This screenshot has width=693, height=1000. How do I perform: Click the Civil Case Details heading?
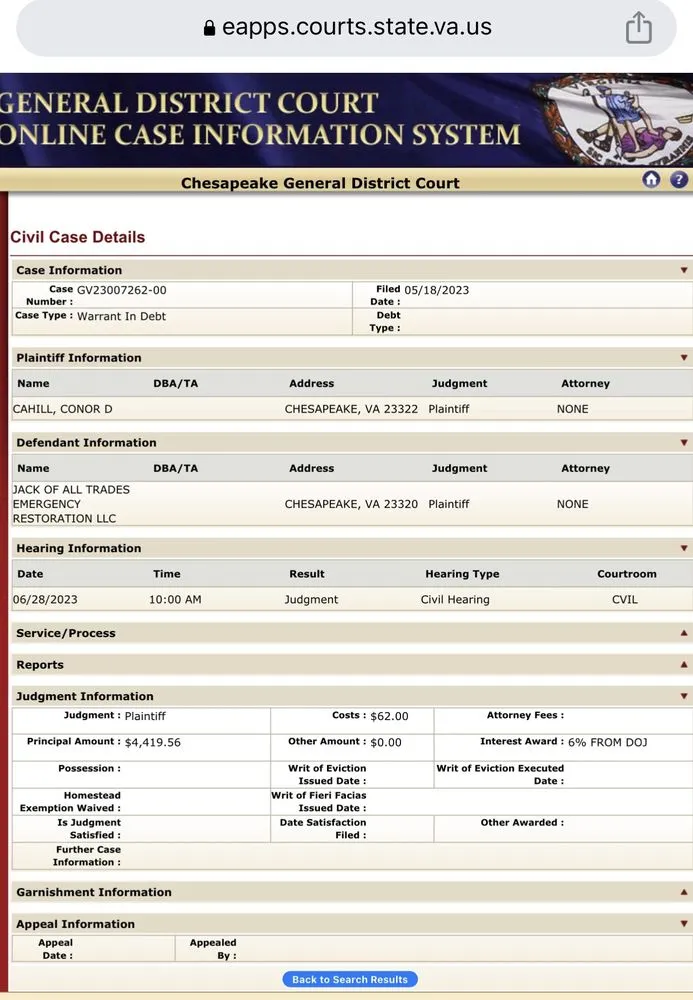pos(78,237)
